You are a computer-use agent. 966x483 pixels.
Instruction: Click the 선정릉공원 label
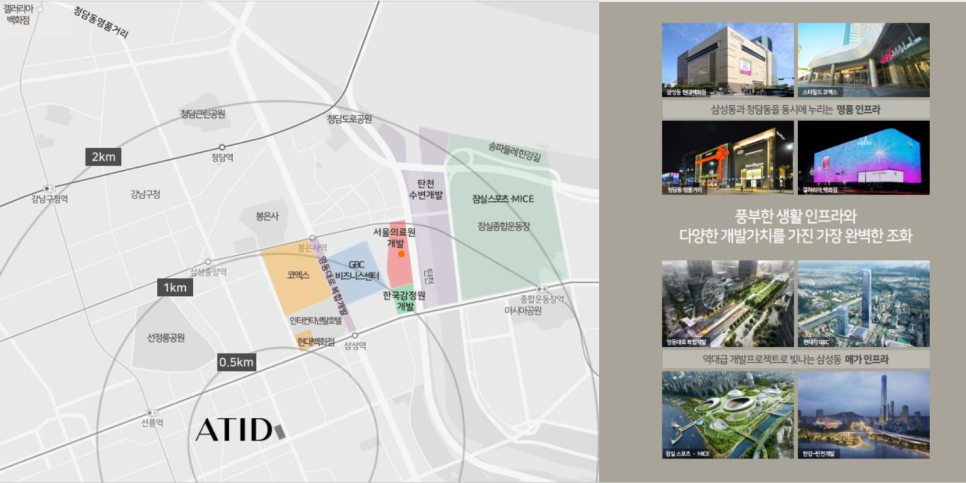(x=166, y=338)
